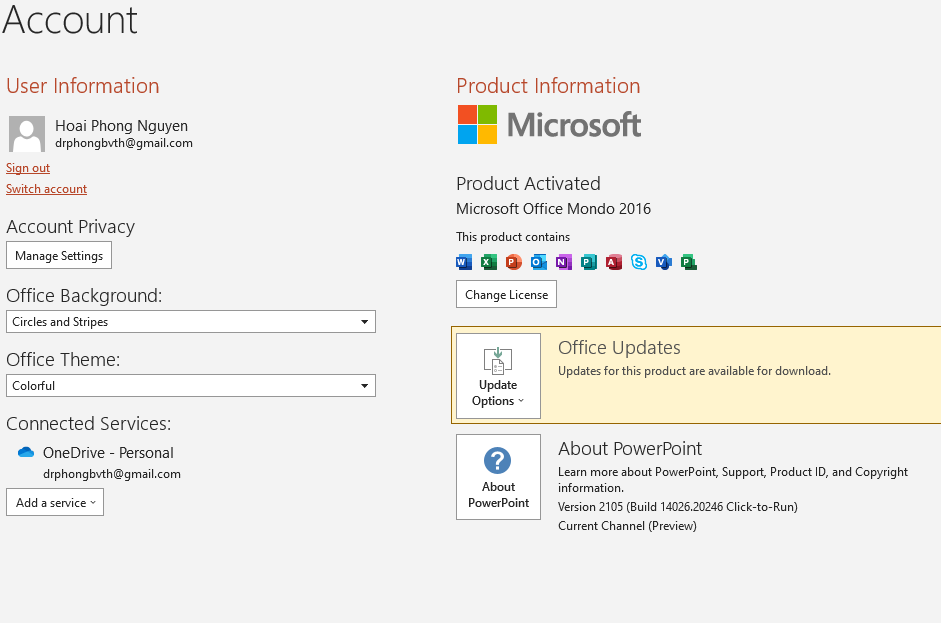Click the OneDrive - Personal service entry
941x623 pixels.
click(x=108, y=453)
